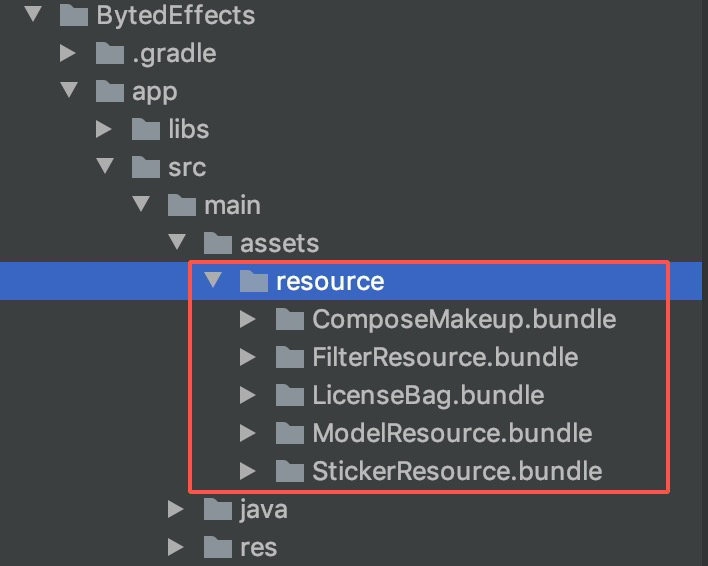
Task: Expand the res folder arrow
Action: (x=176, y=547)
